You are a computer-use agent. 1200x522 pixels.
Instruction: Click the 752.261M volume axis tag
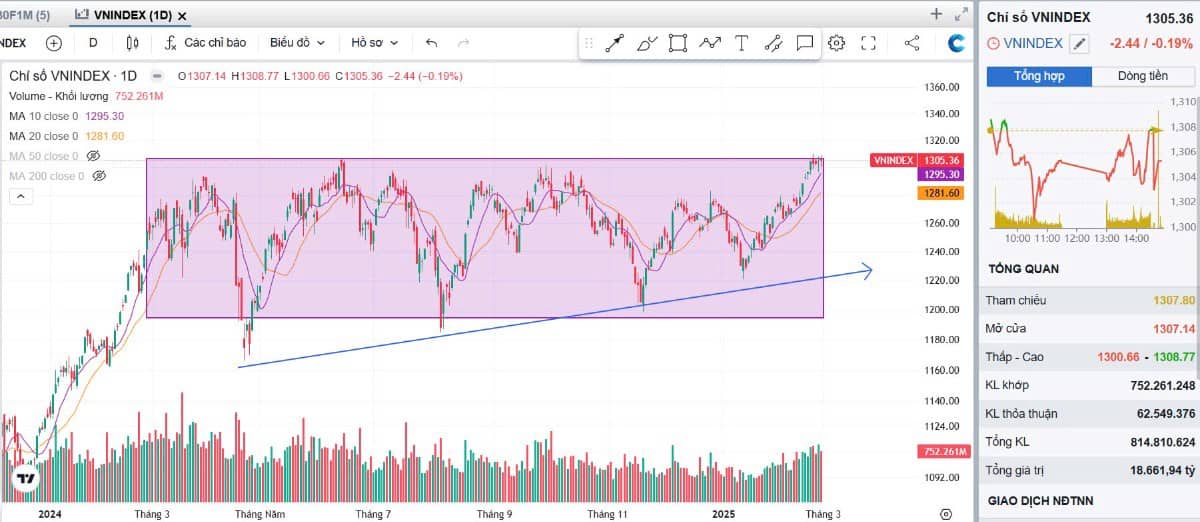coord(942,452)
